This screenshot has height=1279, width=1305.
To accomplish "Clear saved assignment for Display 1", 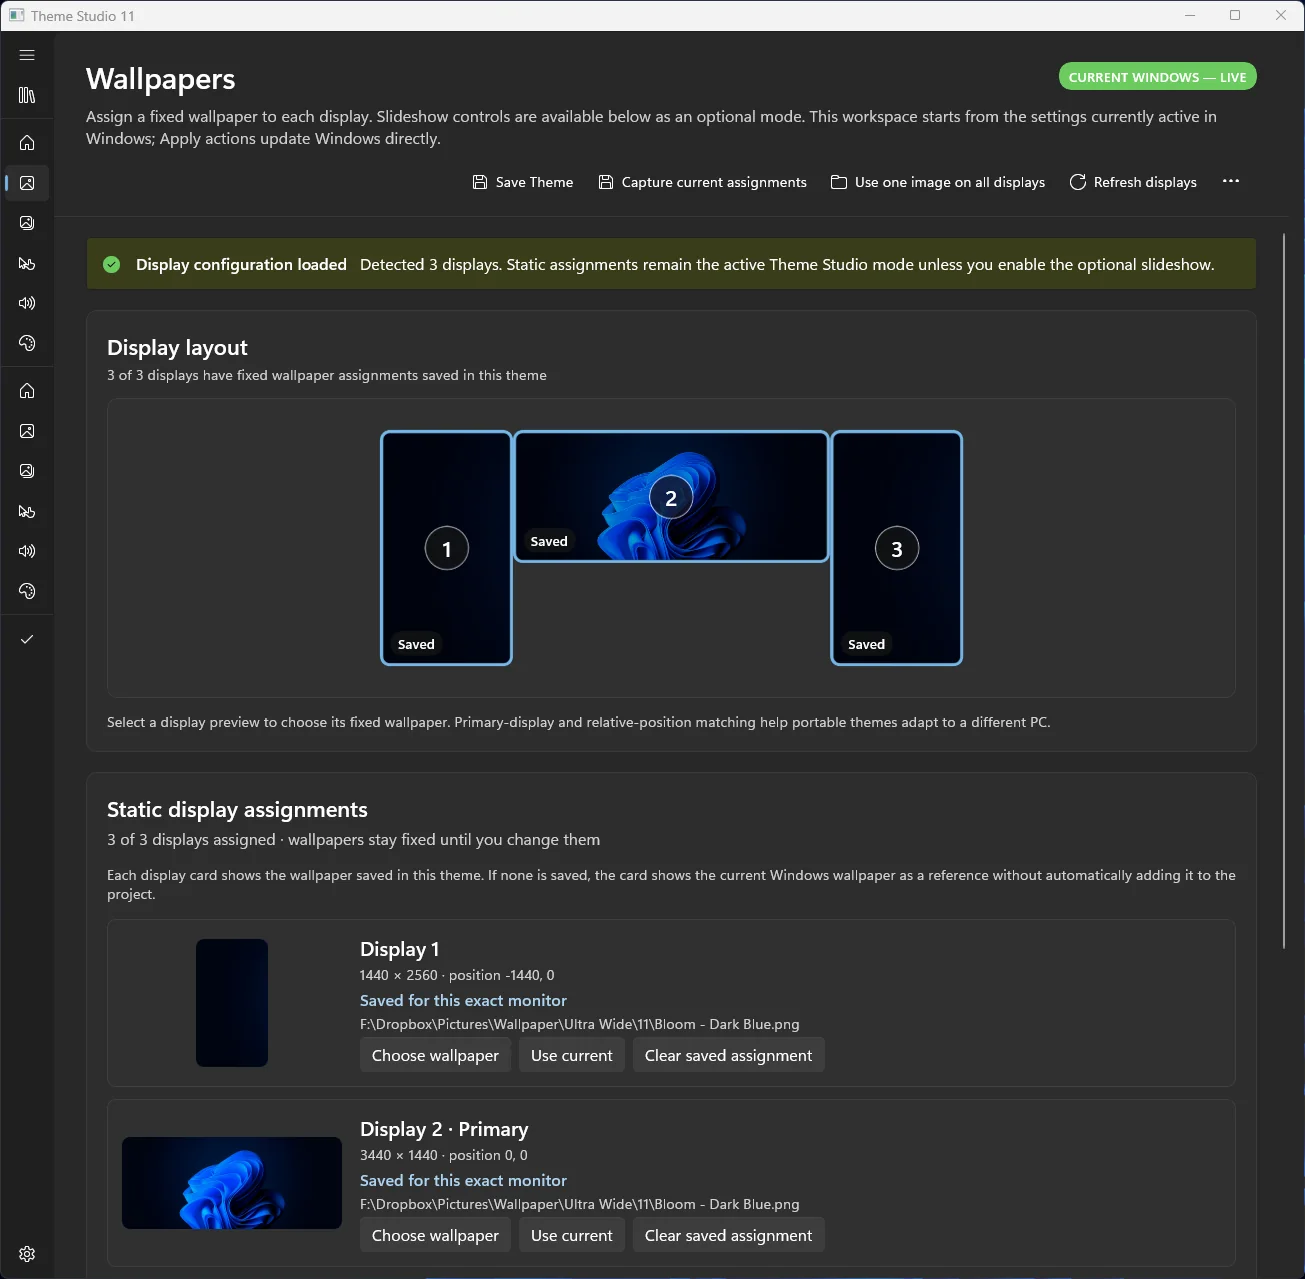I will click(728, 1055).
